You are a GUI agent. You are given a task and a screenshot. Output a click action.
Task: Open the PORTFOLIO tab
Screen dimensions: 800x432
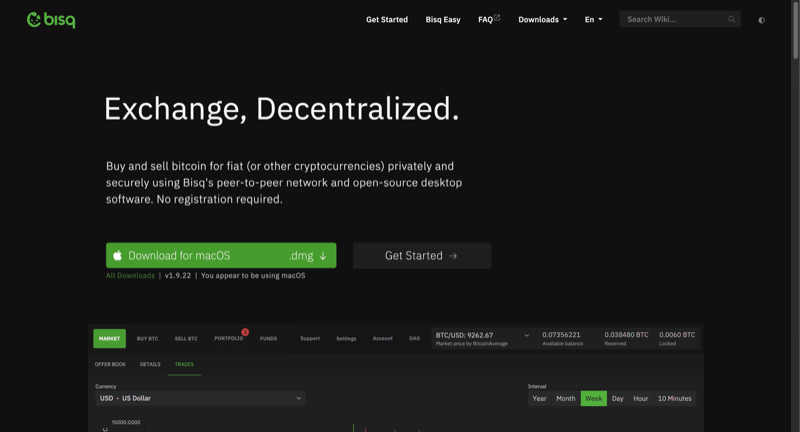pyautogui.click(x=229, y=339)
